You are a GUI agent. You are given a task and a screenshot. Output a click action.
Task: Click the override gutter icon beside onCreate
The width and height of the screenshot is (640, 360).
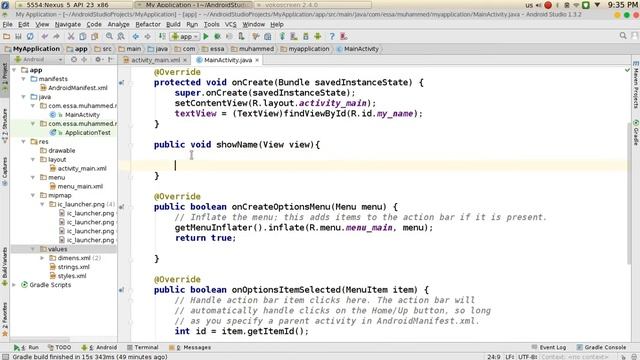[x=122, y=83]
